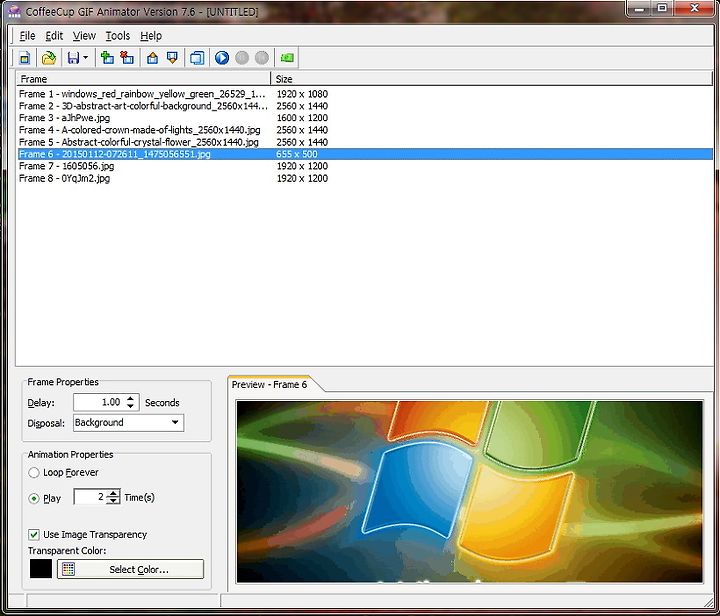Click the Save floppy disk icon
Image resolution: width=720 pixels, height=616 pixels.
(x=73, y=58)
